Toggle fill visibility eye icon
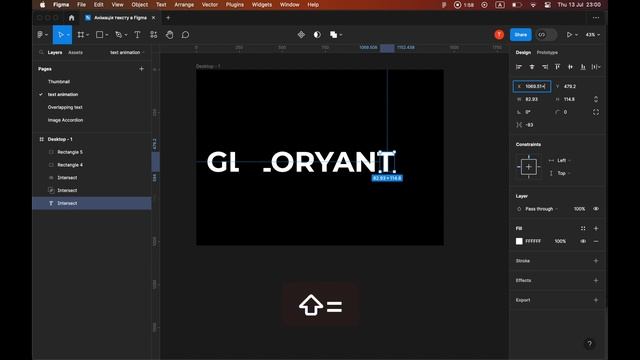 (583, 241)
